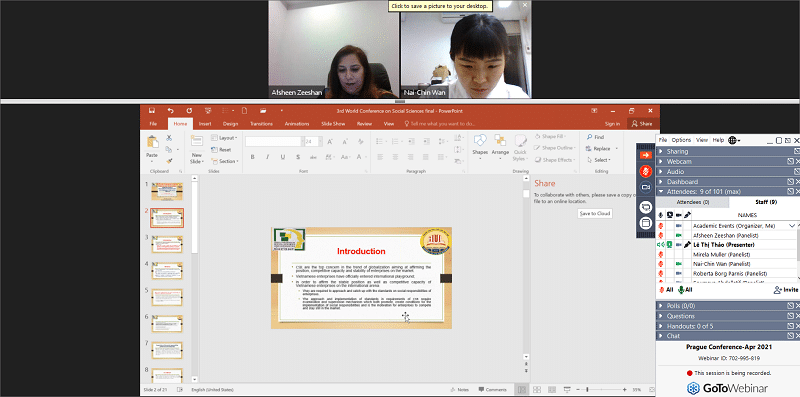Open the Shapes gallery
800x397 pixels.
pyautogui.click(x=480, y=146)
